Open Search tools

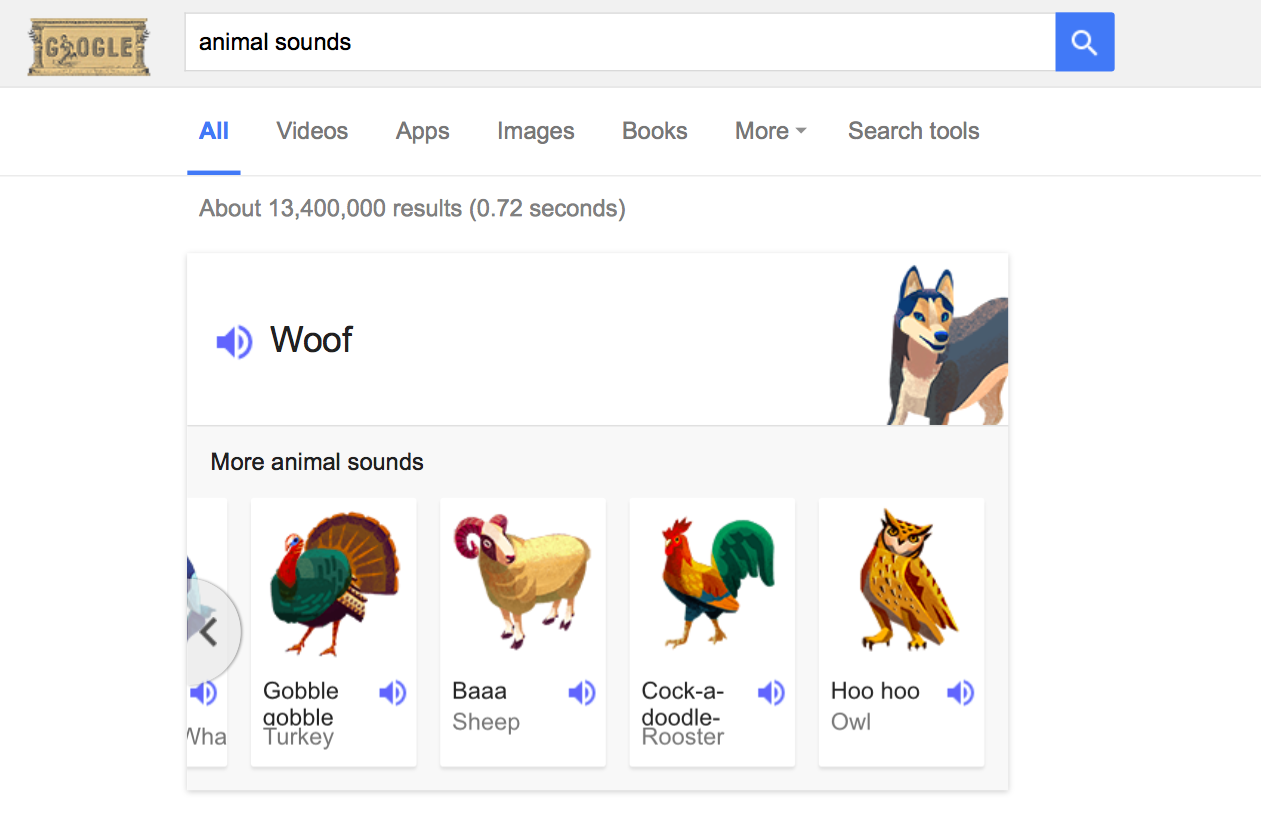[913, 131]
